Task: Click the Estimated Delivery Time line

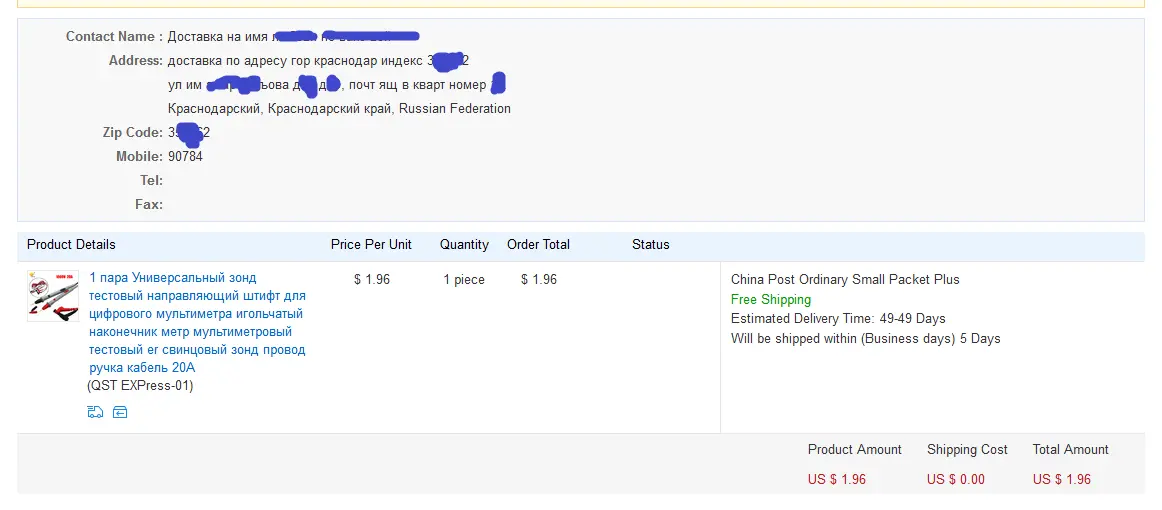Action: pyautogui.click(x=838, y=319)
